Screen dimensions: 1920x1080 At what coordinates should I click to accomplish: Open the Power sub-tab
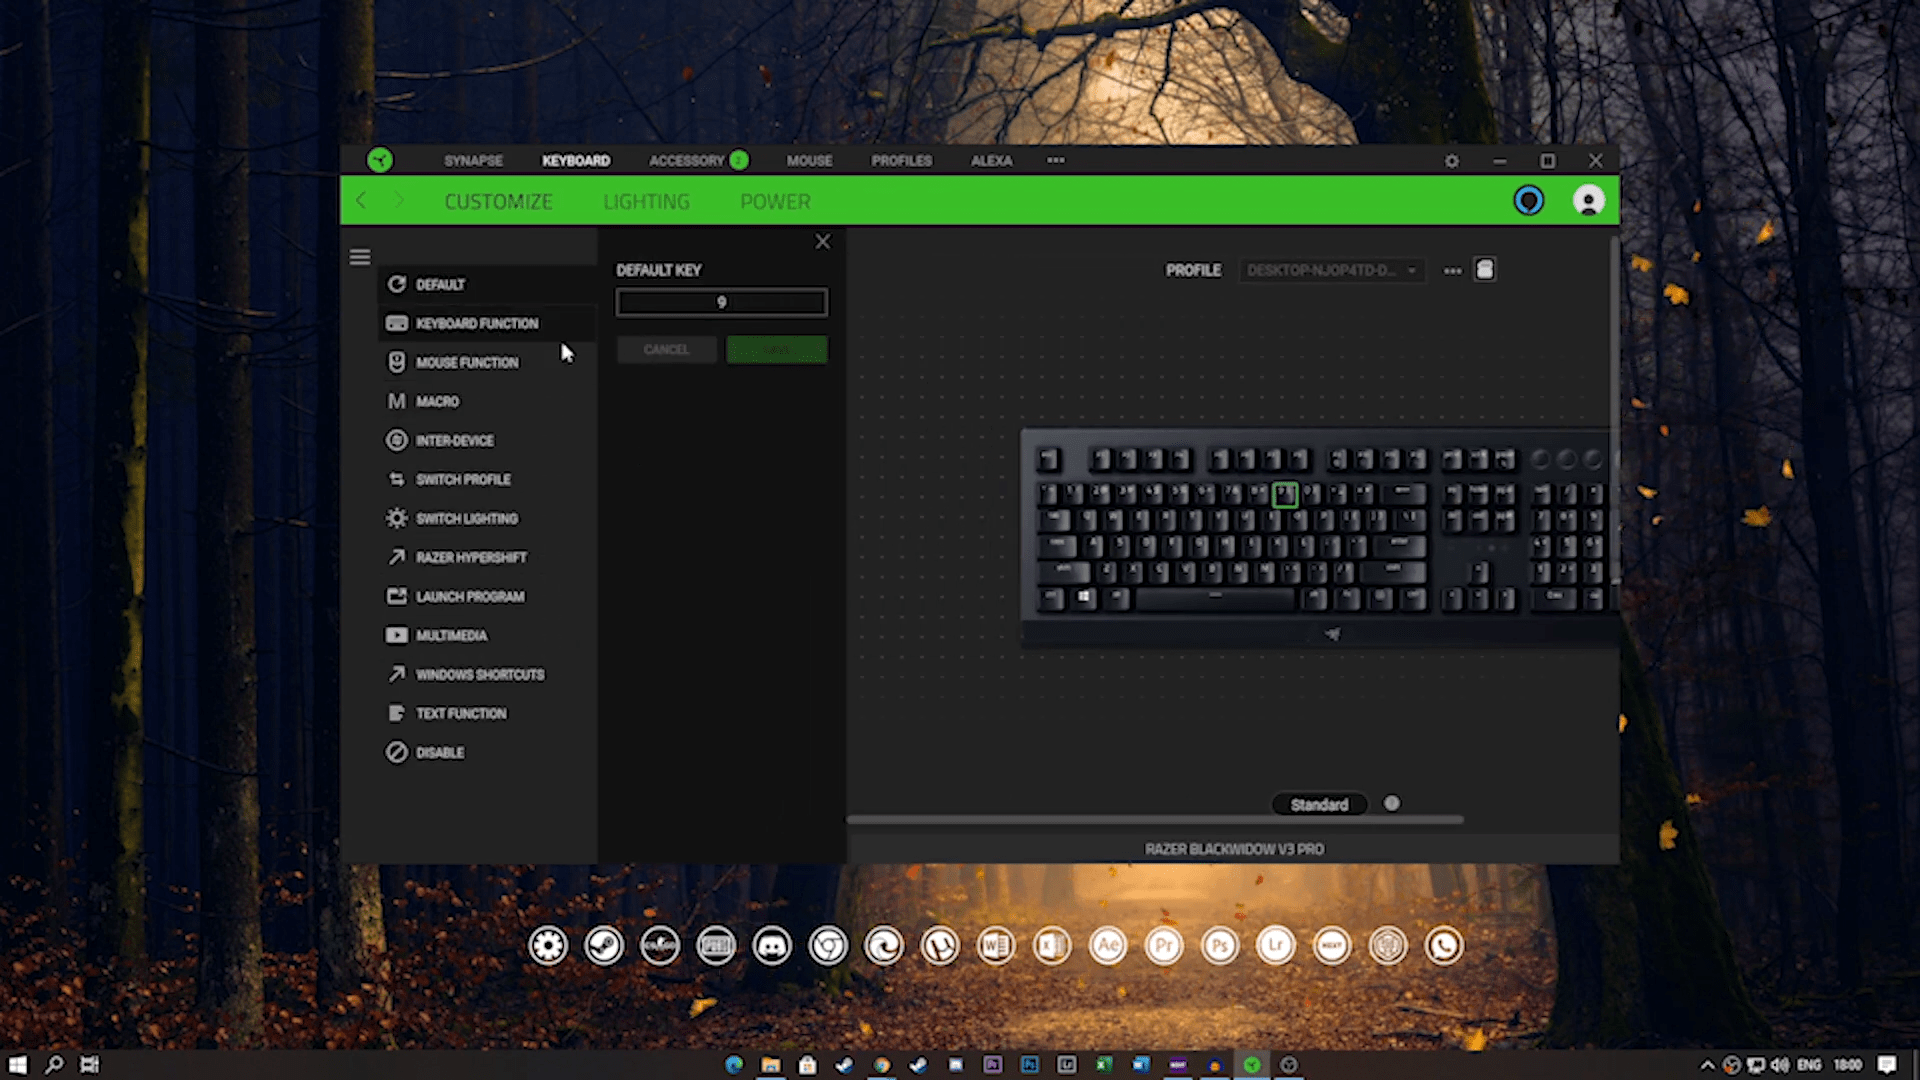click(775, 201)
